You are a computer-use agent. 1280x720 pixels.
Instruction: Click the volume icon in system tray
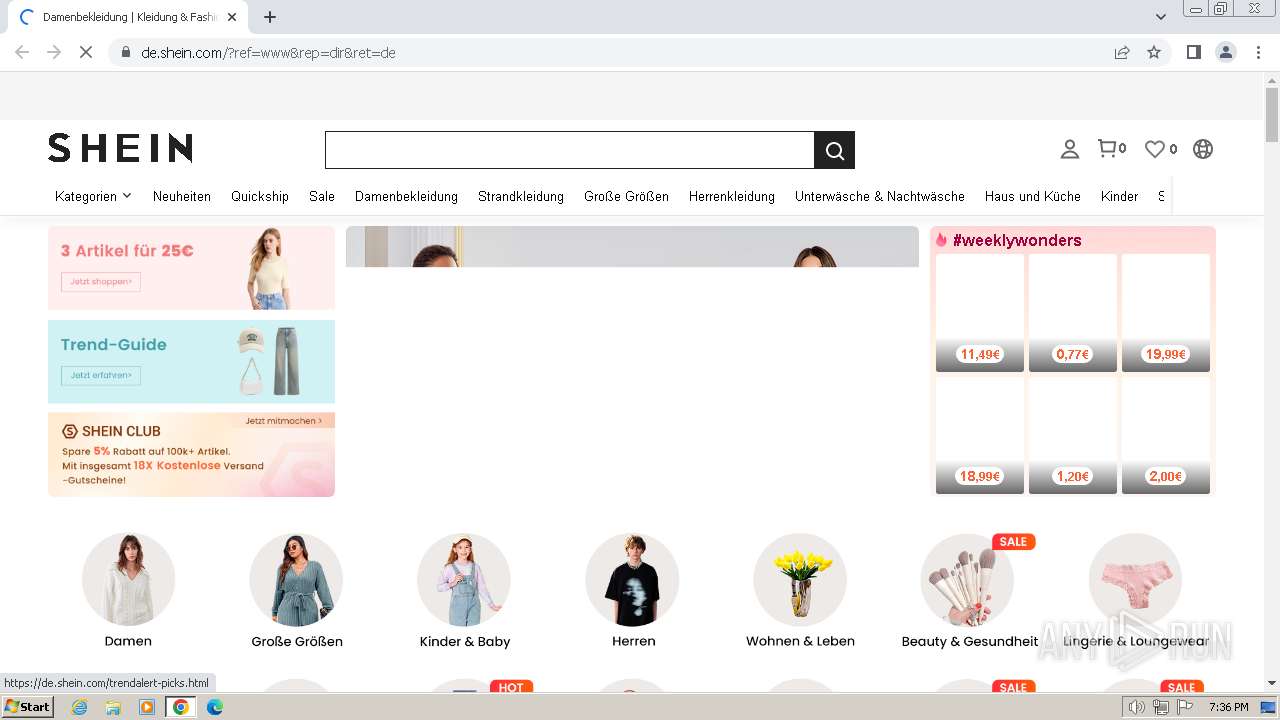(1137, 707)
